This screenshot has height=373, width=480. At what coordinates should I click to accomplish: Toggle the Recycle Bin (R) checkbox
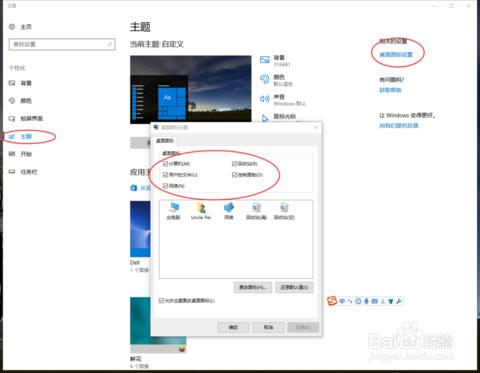tap(234, 164)
